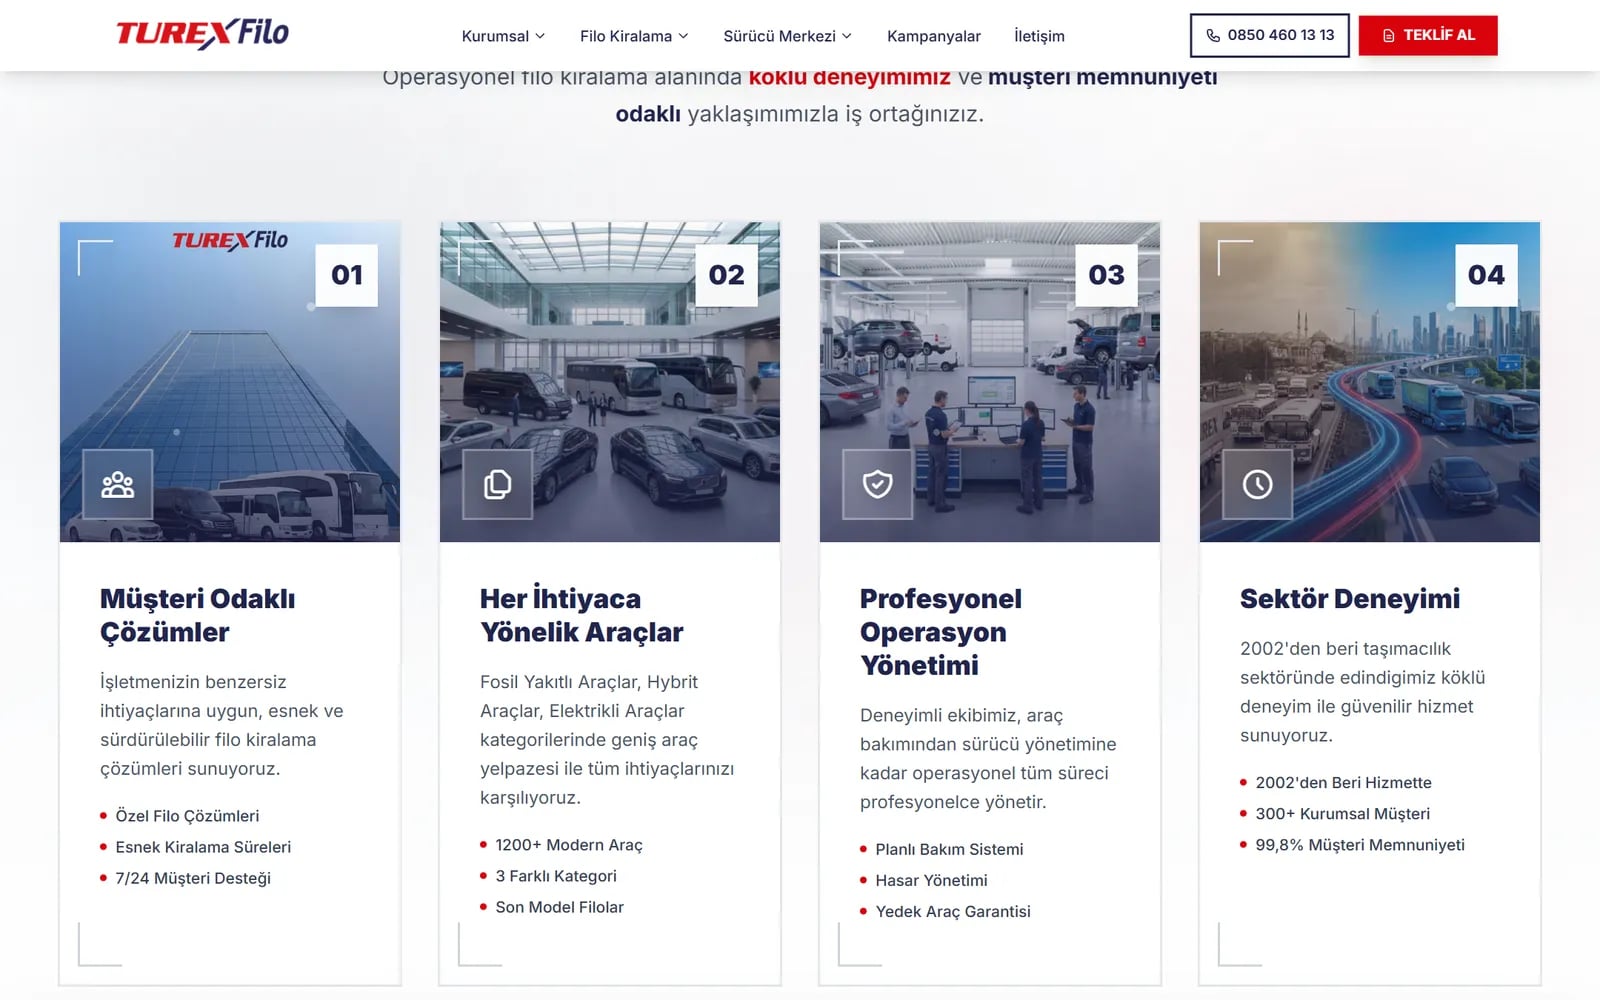The height and width of the screenshot is (1000, 1600).
Task: Expand the Filo Kiralama dropdown menu
Action: [634, 36]
